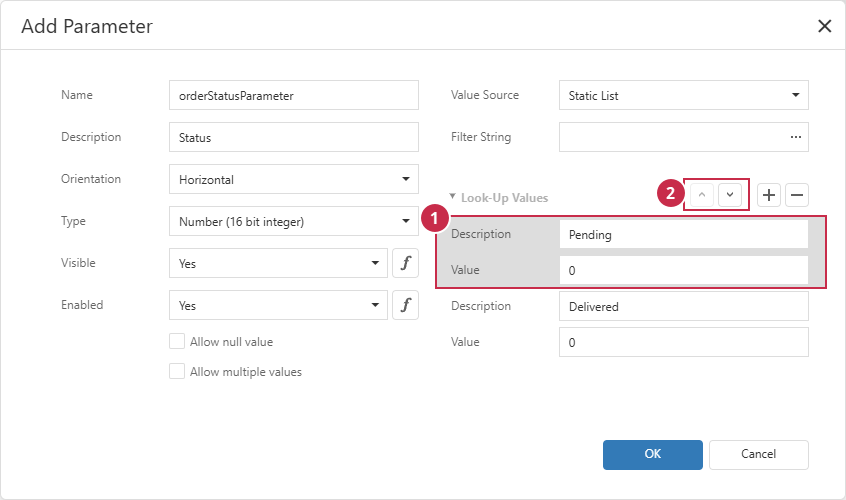Viewport: 846px width, 500px height.
Task: Click the Orientation label
Action: tap(91, 179)
